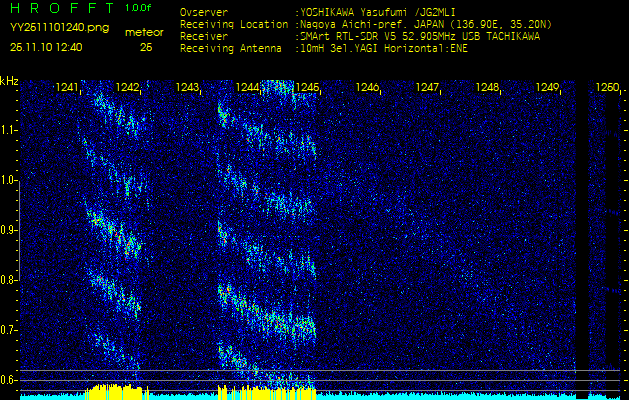Image resolution: width=629 pixels, height=400 pixels.
Task: Select the Nagoya Aichi-pref. JAPAN location text
Action: 426,24
